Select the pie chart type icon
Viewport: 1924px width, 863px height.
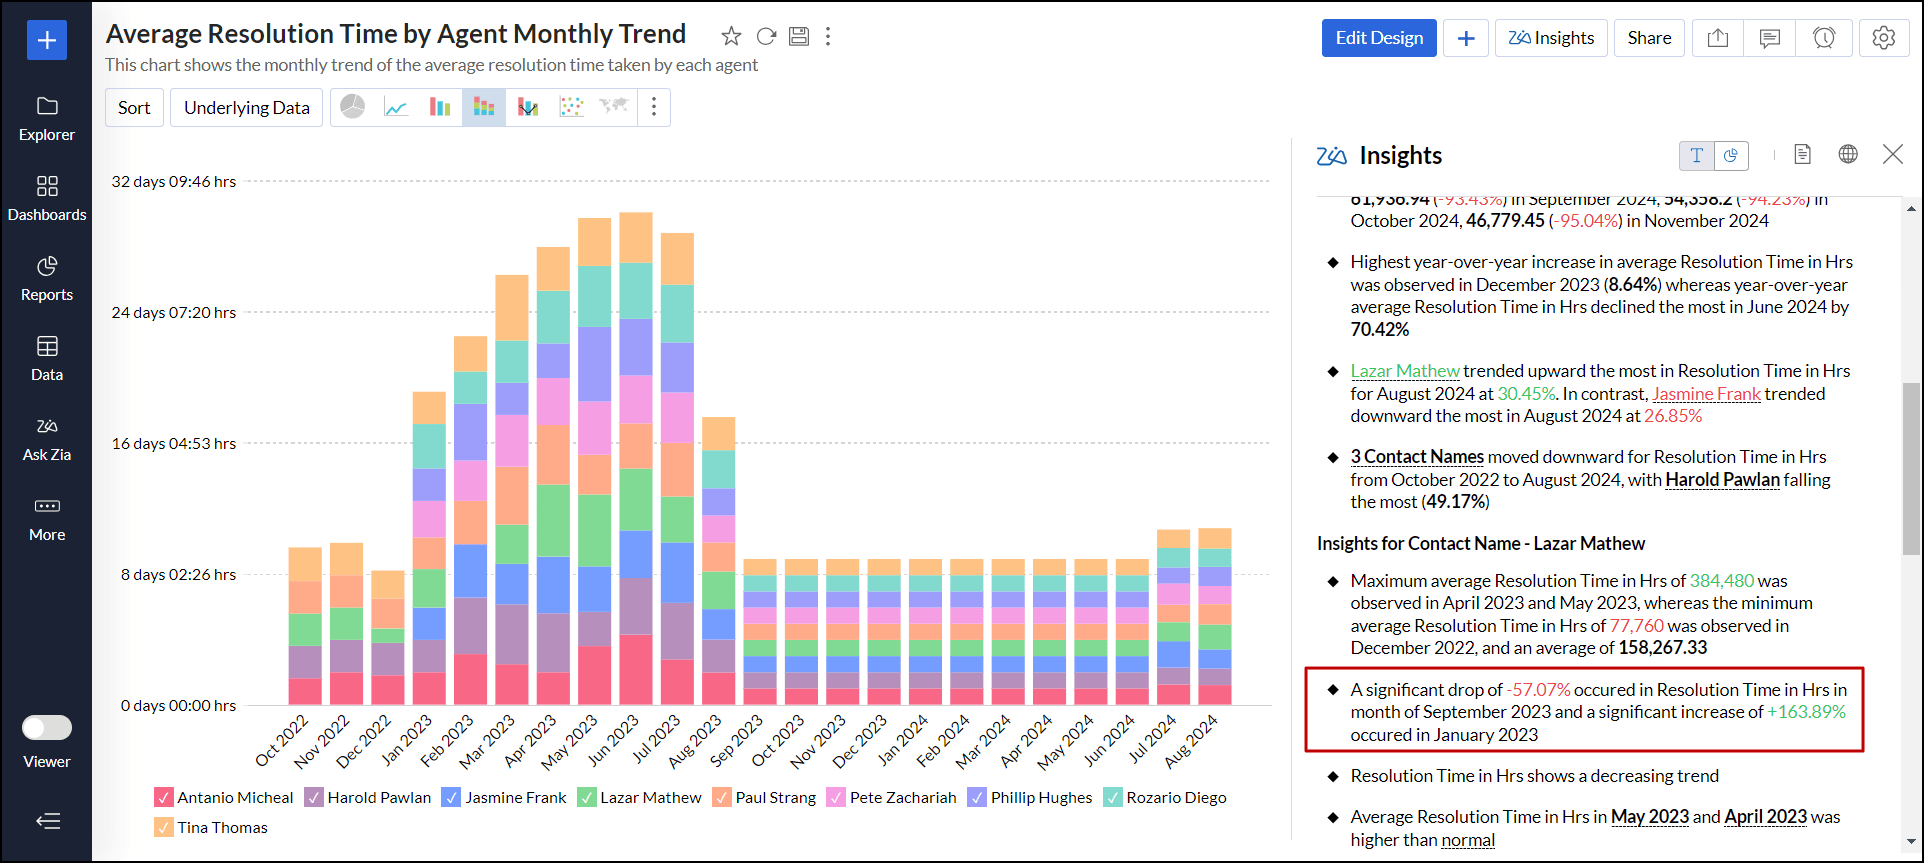coord(353,107)
